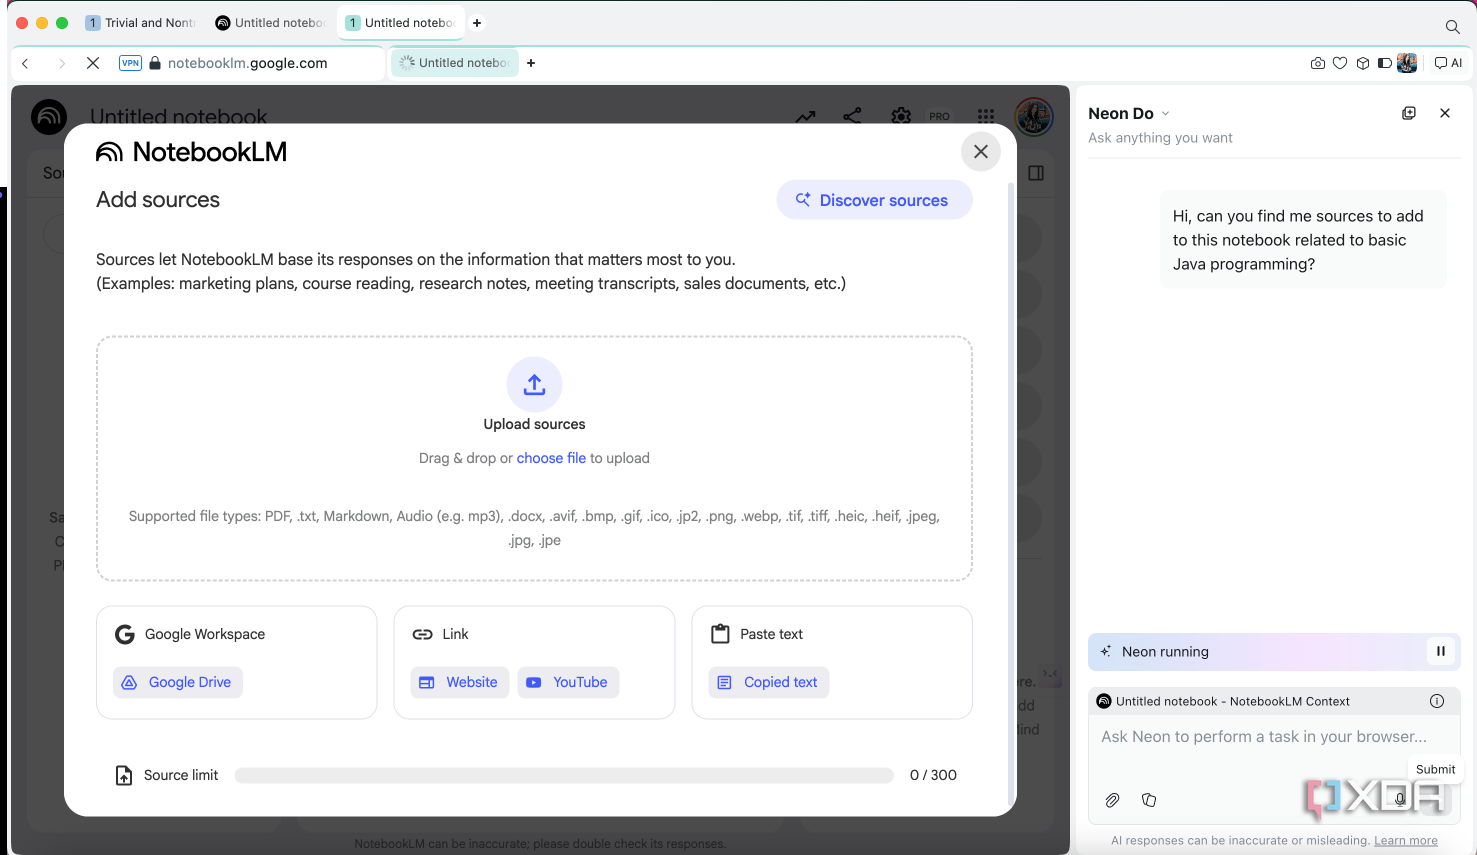Take a snapshot with the camera icon
The image size is (1477, 855).
[x=1318, y=63]
